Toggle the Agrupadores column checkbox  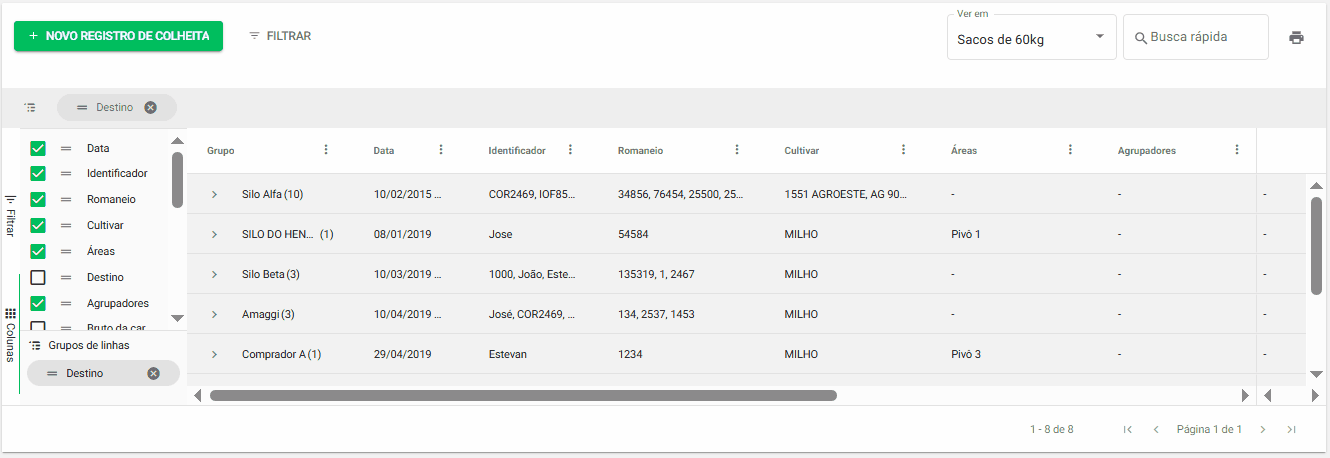[x=38, y=304]
